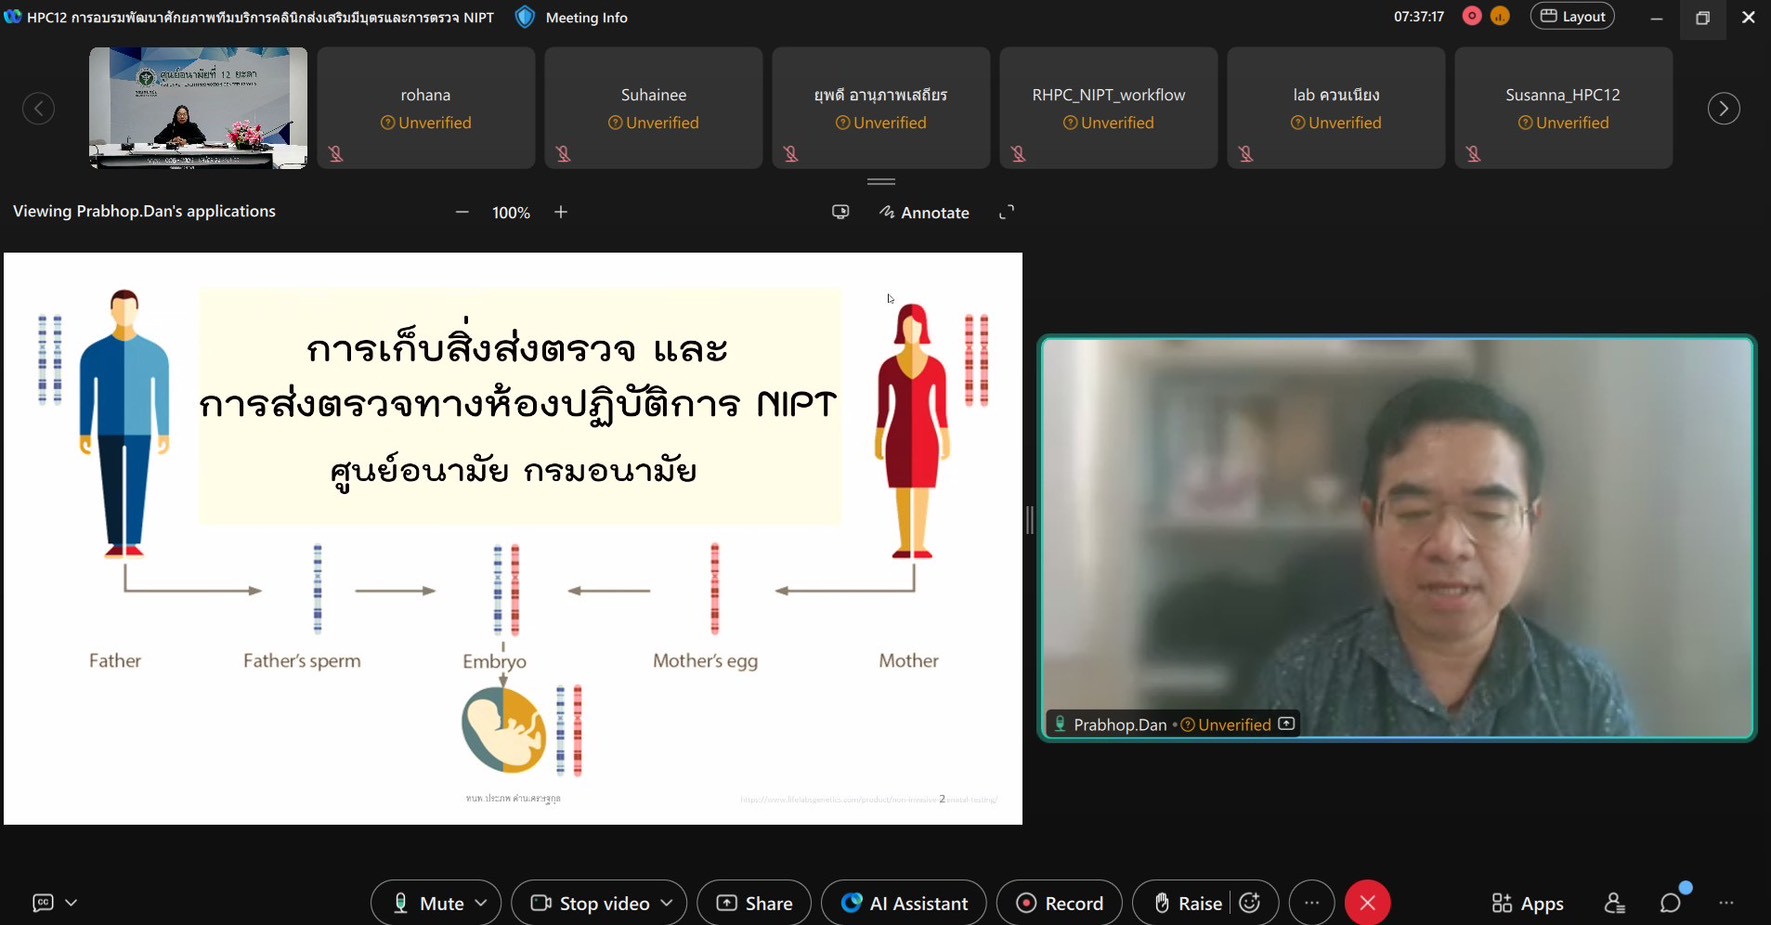Viewport: 1771px width, 925px height.
Task: Open the Annotate tool
Action: [x=924, y=212]
